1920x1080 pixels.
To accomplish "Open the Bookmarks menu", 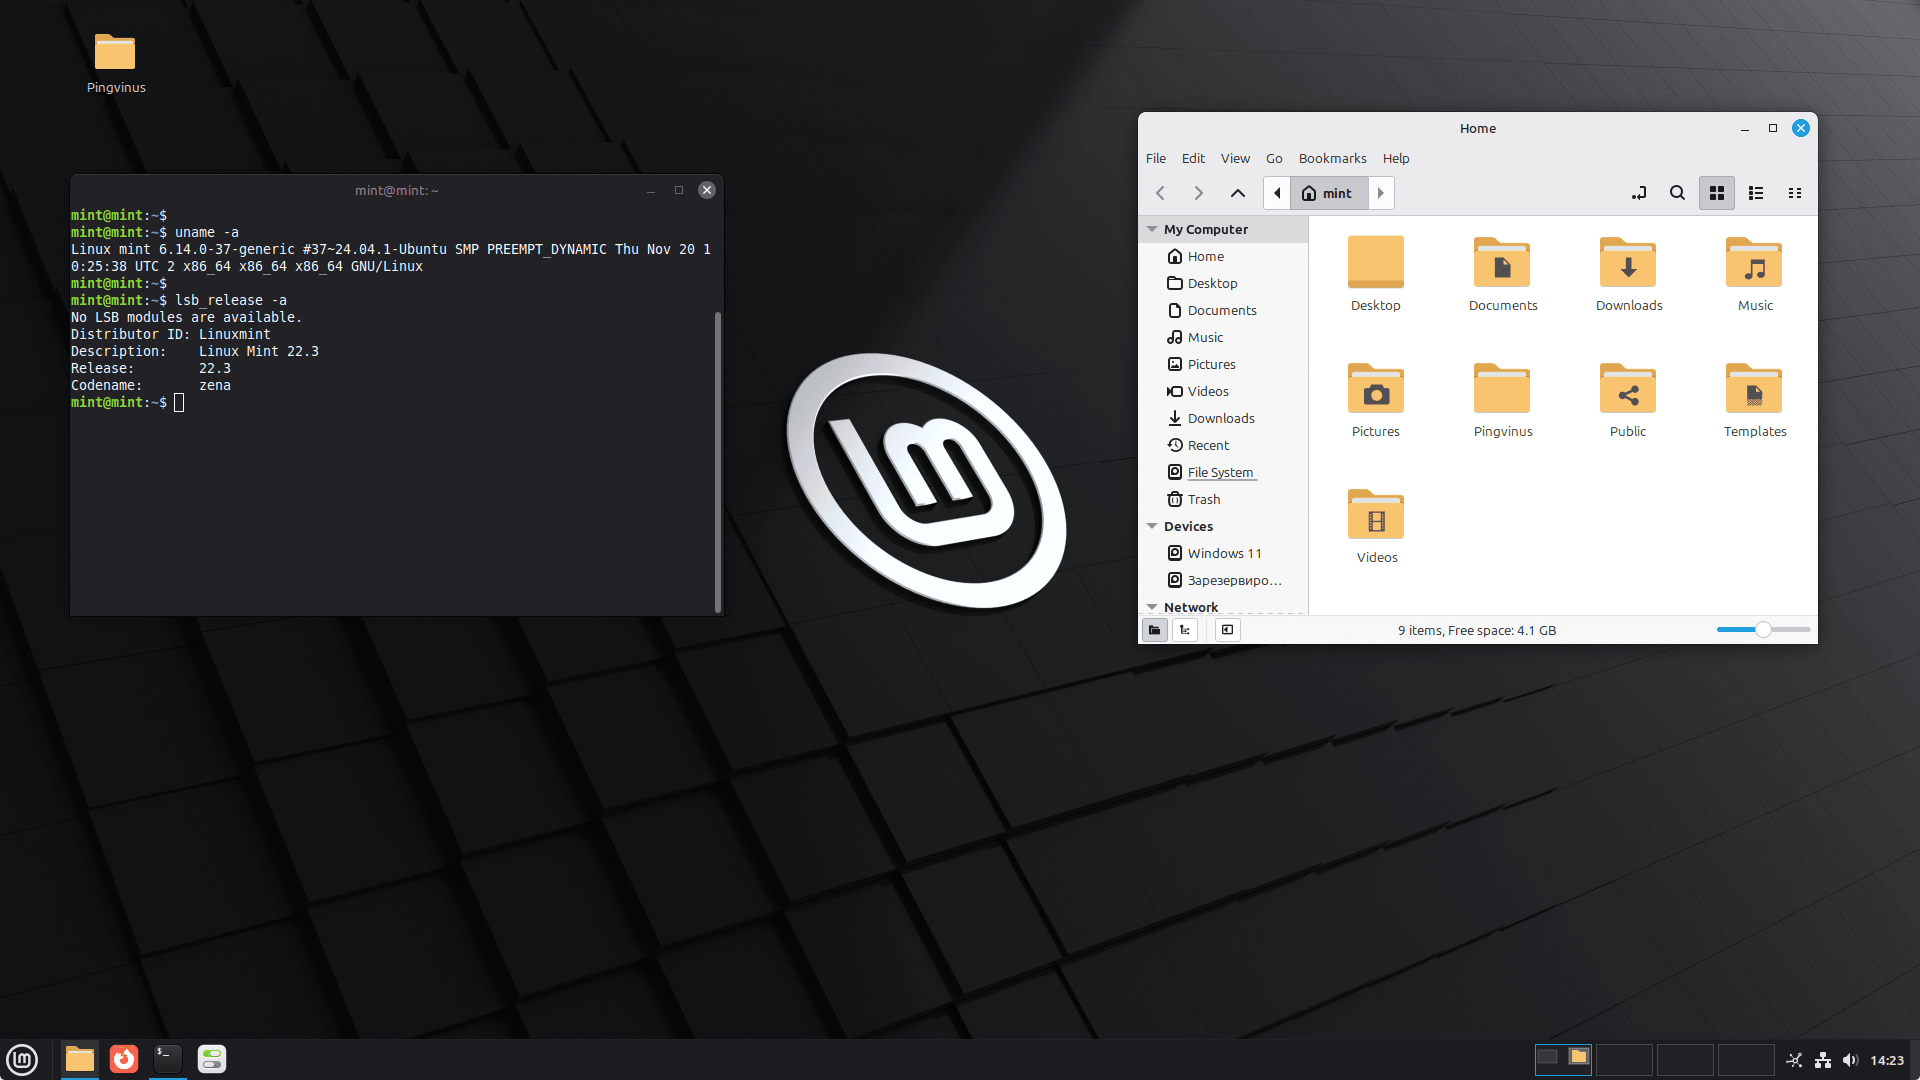I will (1332, 158).
